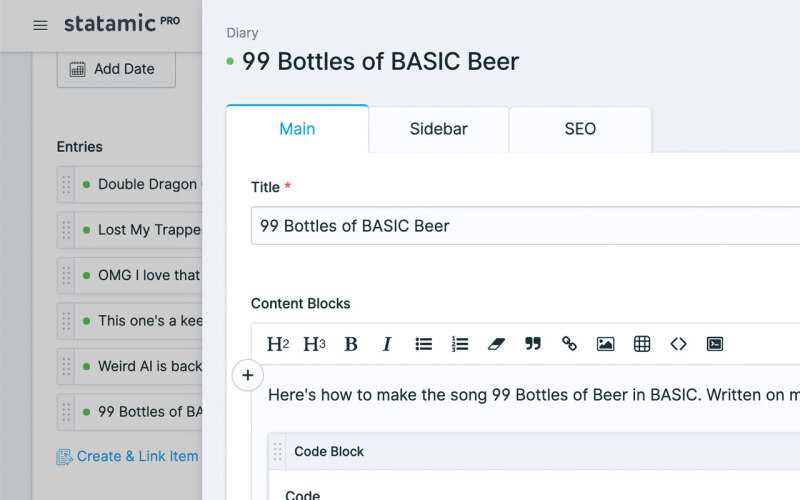Toggle italic text formatting
This screenshot has height=500, width=800.
click(x=387, y=344)
